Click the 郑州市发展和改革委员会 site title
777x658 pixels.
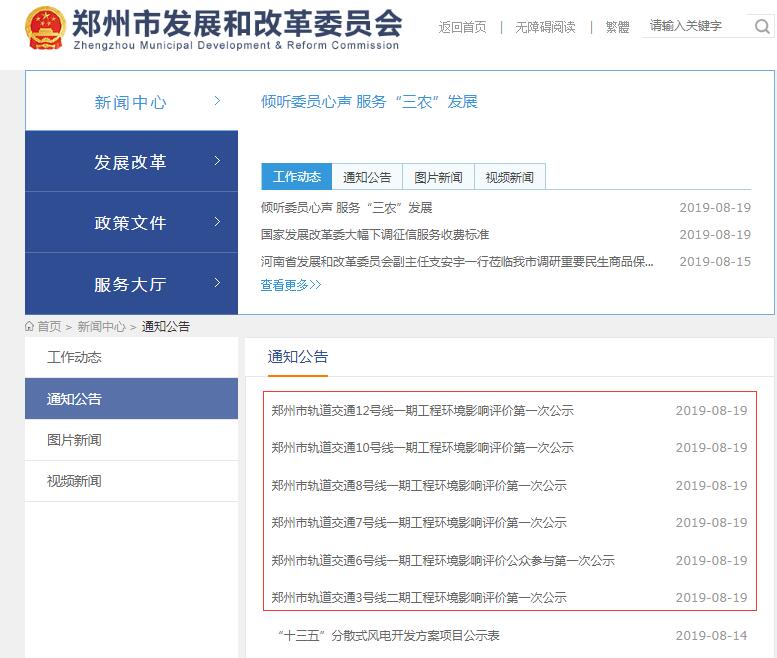pyautogui.click(x=237, y=23)
